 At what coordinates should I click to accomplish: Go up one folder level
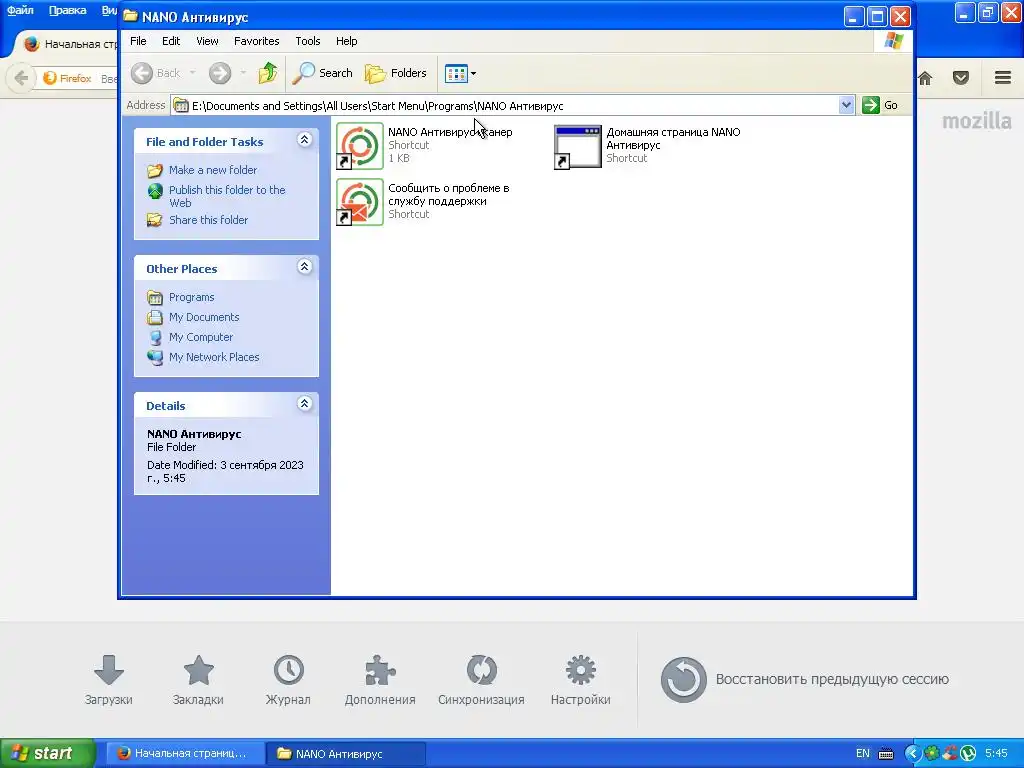click(x=268, y=73)
